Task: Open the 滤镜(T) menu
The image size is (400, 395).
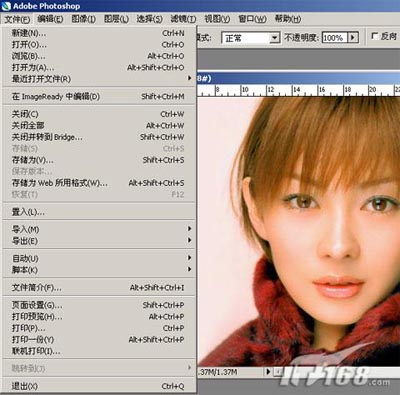Action: coord(183,19)
